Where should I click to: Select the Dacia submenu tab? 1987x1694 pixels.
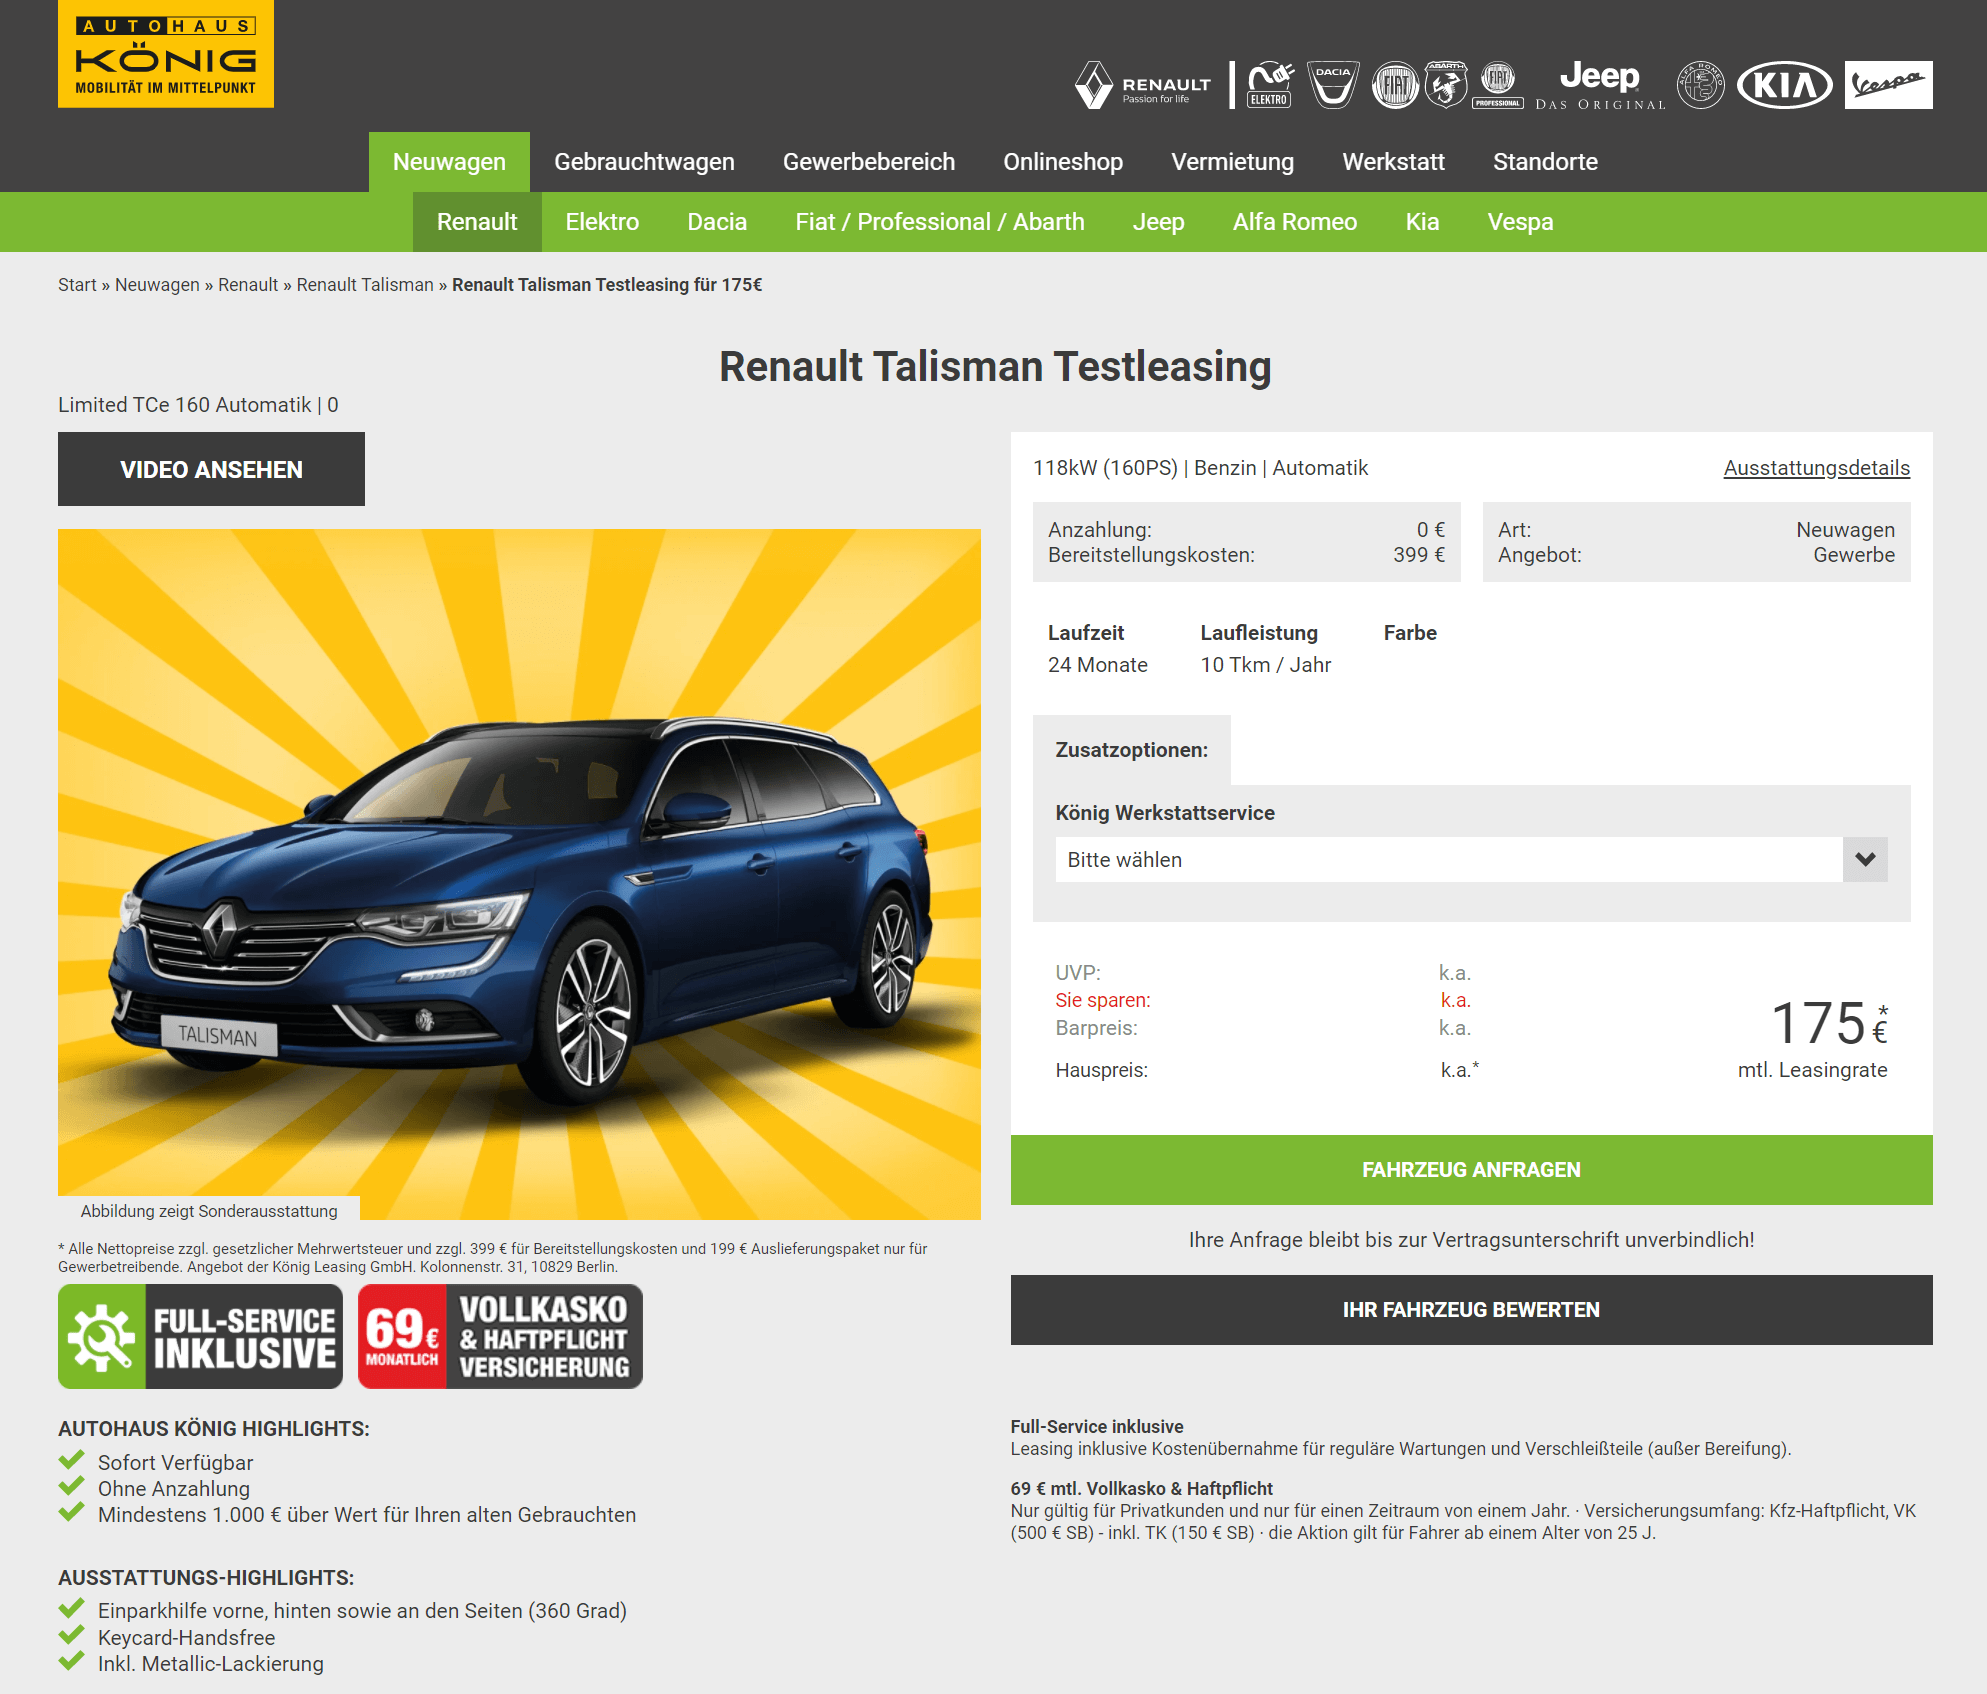717,222
